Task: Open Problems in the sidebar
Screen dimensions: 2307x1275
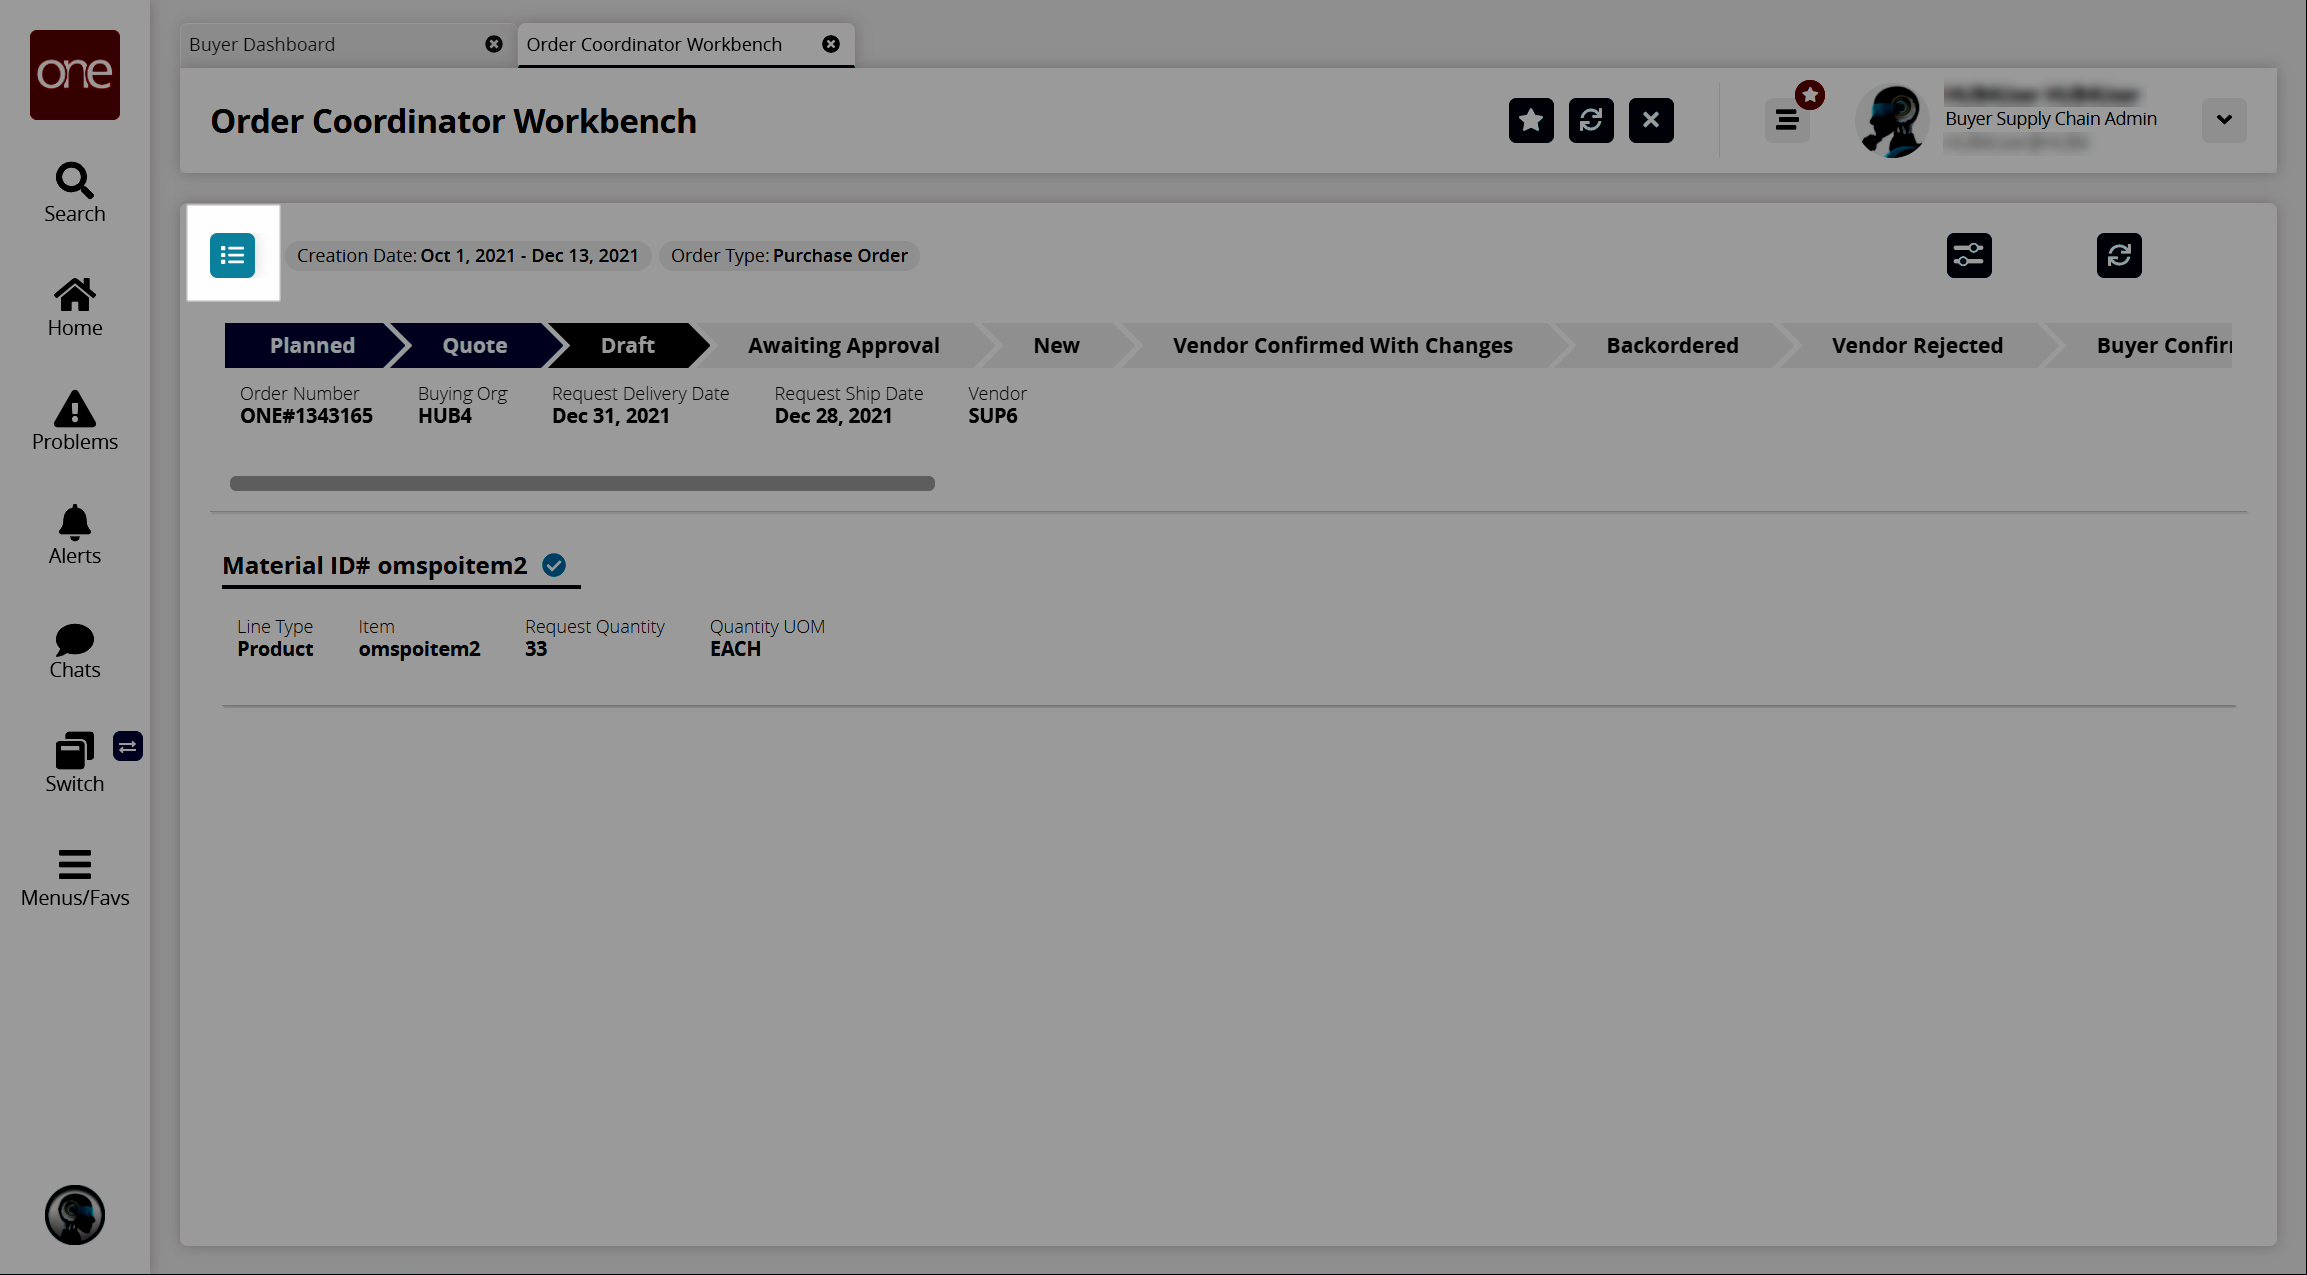Action: click(x=75, y=421)
